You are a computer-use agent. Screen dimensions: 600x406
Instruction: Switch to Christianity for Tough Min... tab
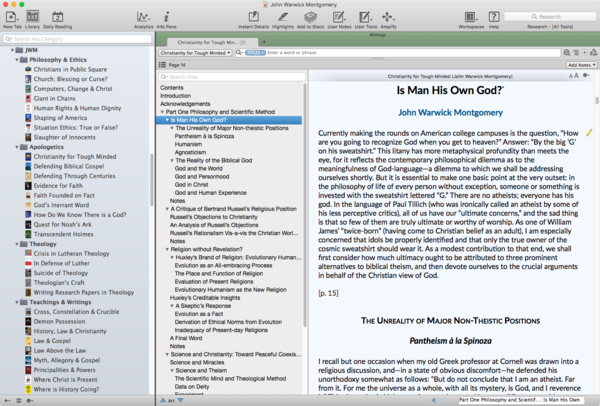211,42
